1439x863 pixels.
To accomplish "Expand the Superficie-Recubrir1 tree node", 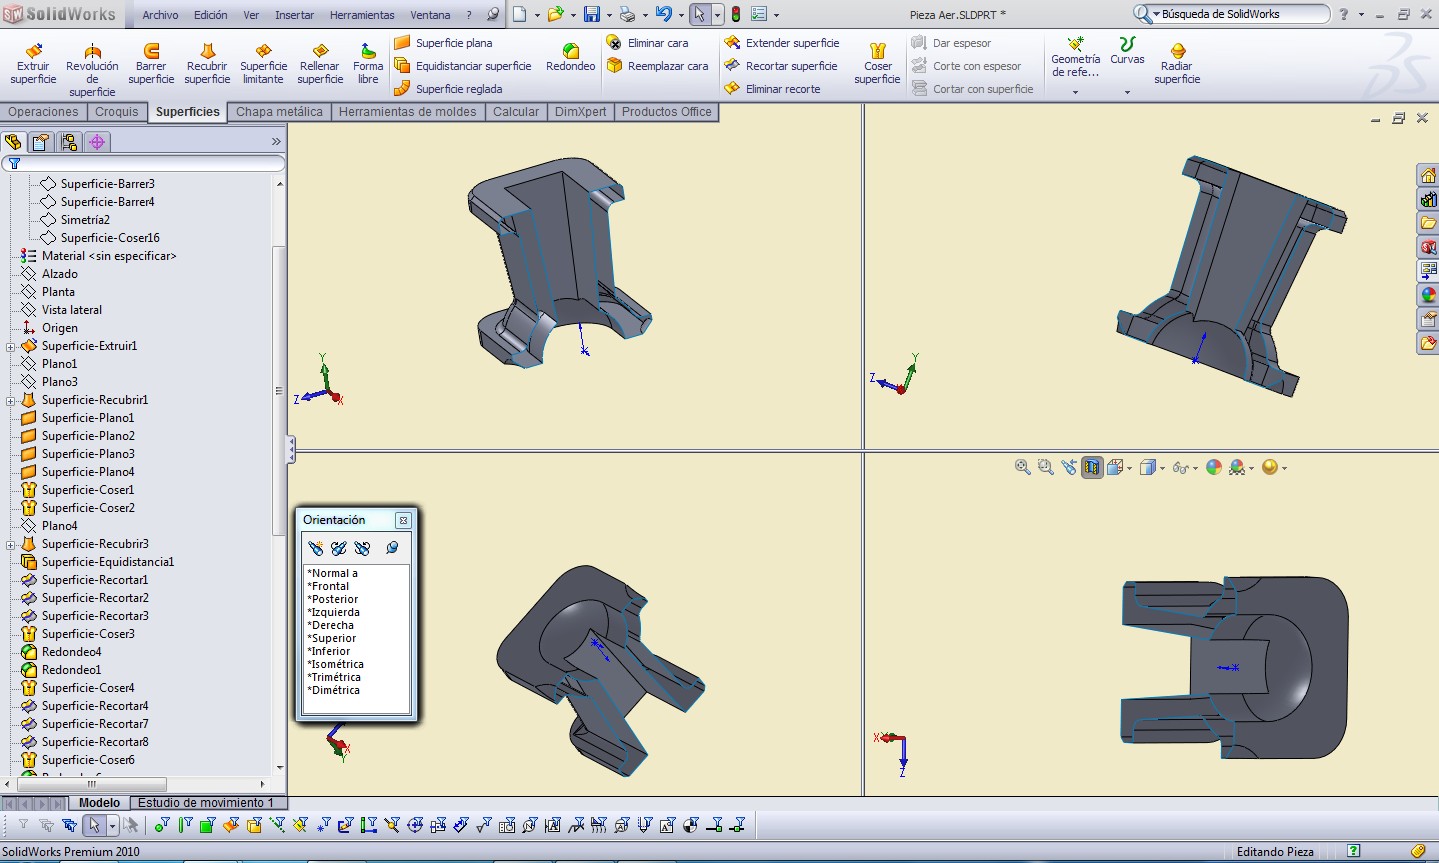I will (x=10, y=401).
